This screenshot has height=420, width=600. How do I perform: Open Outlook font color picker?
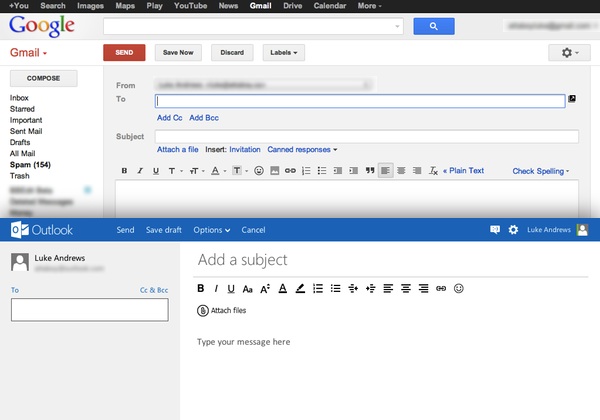283,288
